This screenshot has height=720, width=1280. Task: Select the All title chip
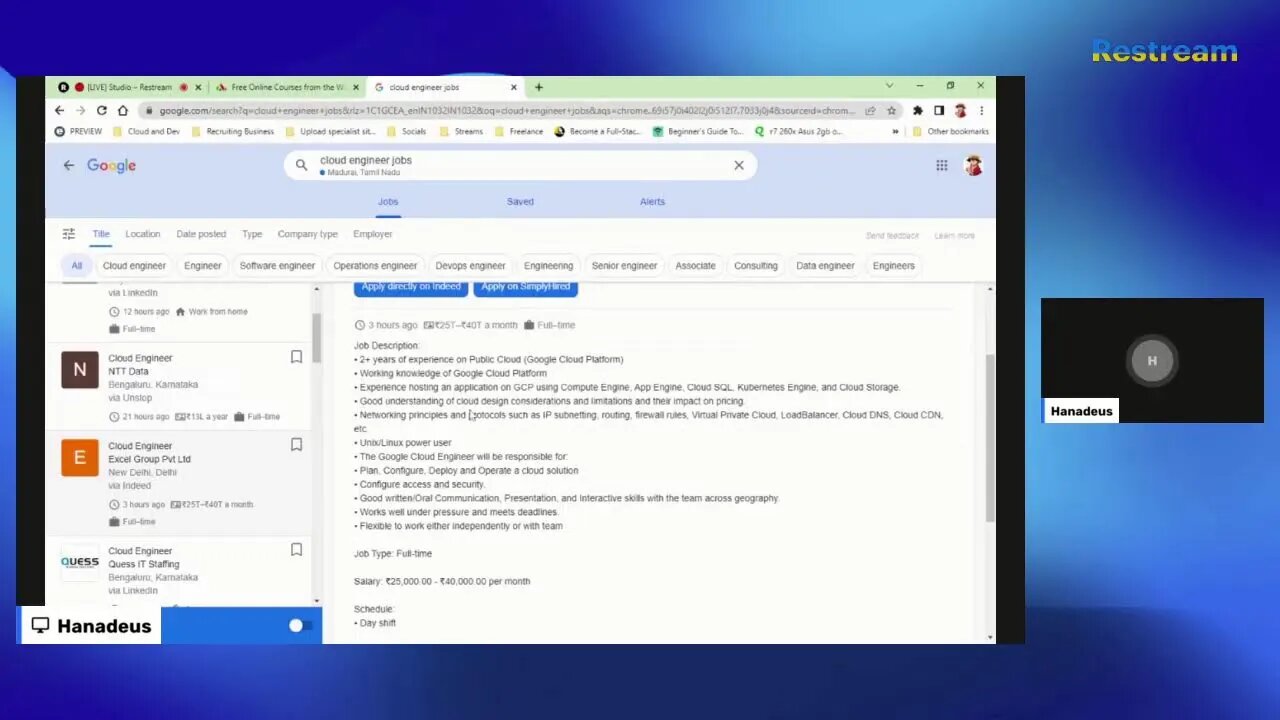pyautogui.click(x=76, y=266)
